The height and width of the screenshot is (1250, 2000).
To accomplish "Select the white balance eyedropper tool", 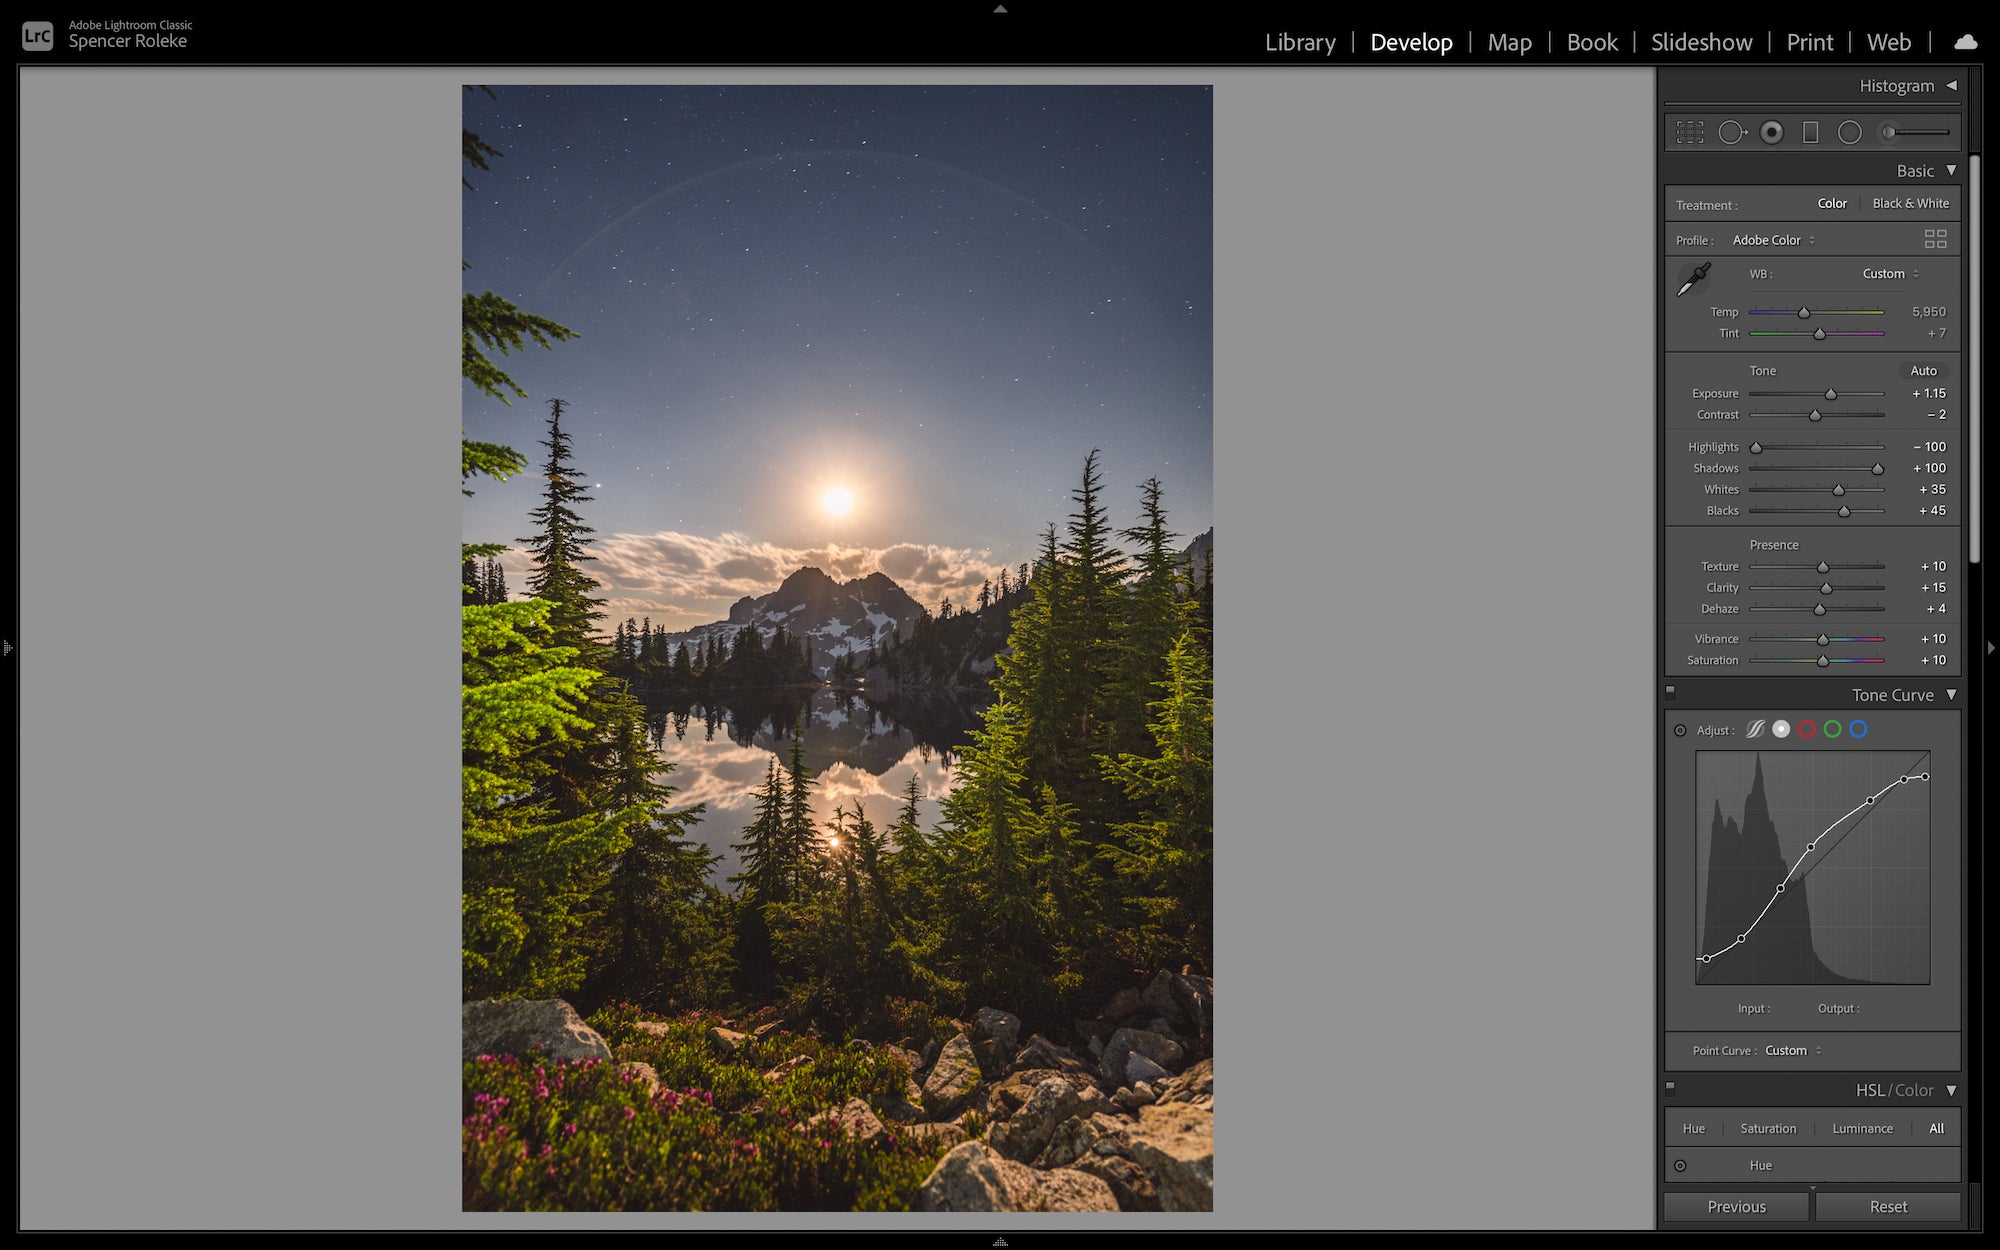I will click(x=1695, y=281).
